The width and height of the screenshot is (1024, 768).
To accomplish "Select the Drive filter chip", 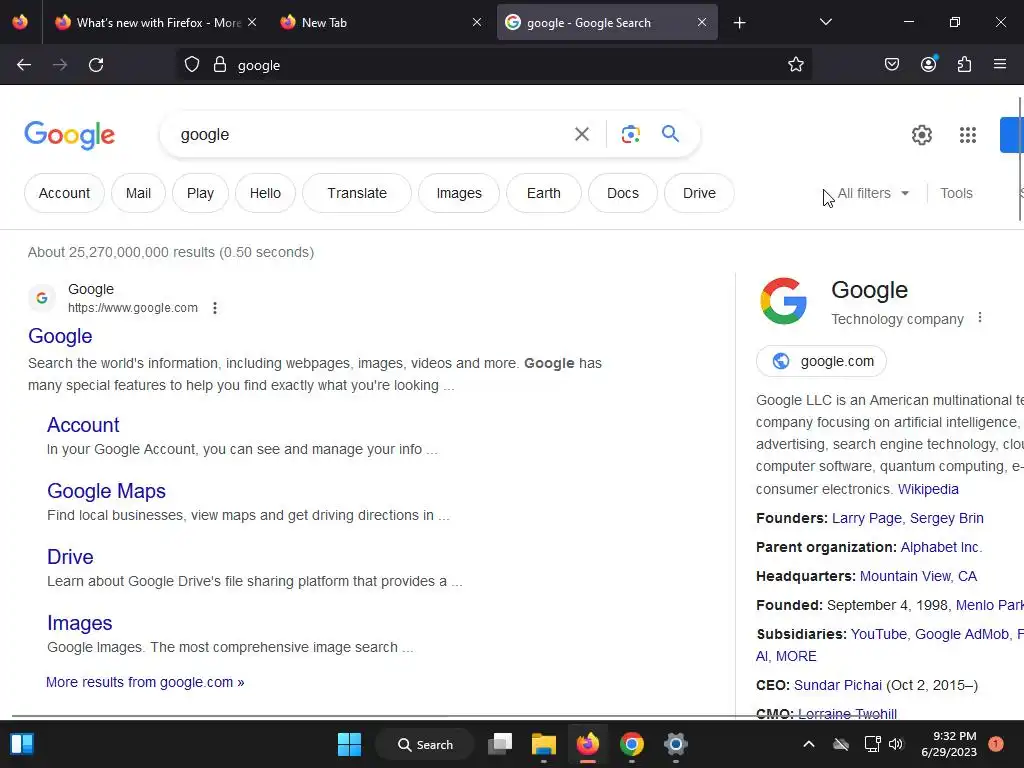I will click(x=699, y=193).
